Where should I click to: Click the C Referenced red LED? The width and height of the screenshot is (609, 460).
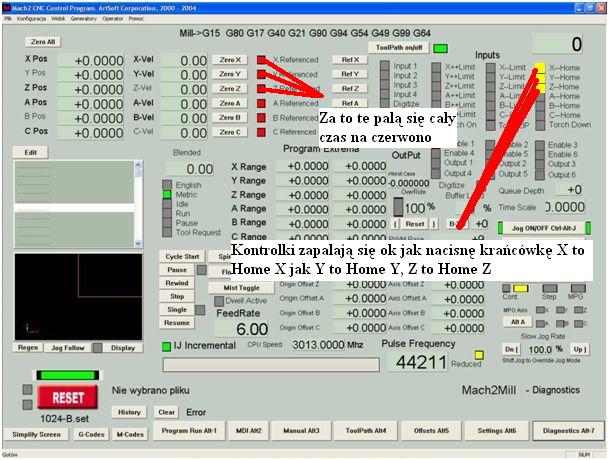pos(261,132)
